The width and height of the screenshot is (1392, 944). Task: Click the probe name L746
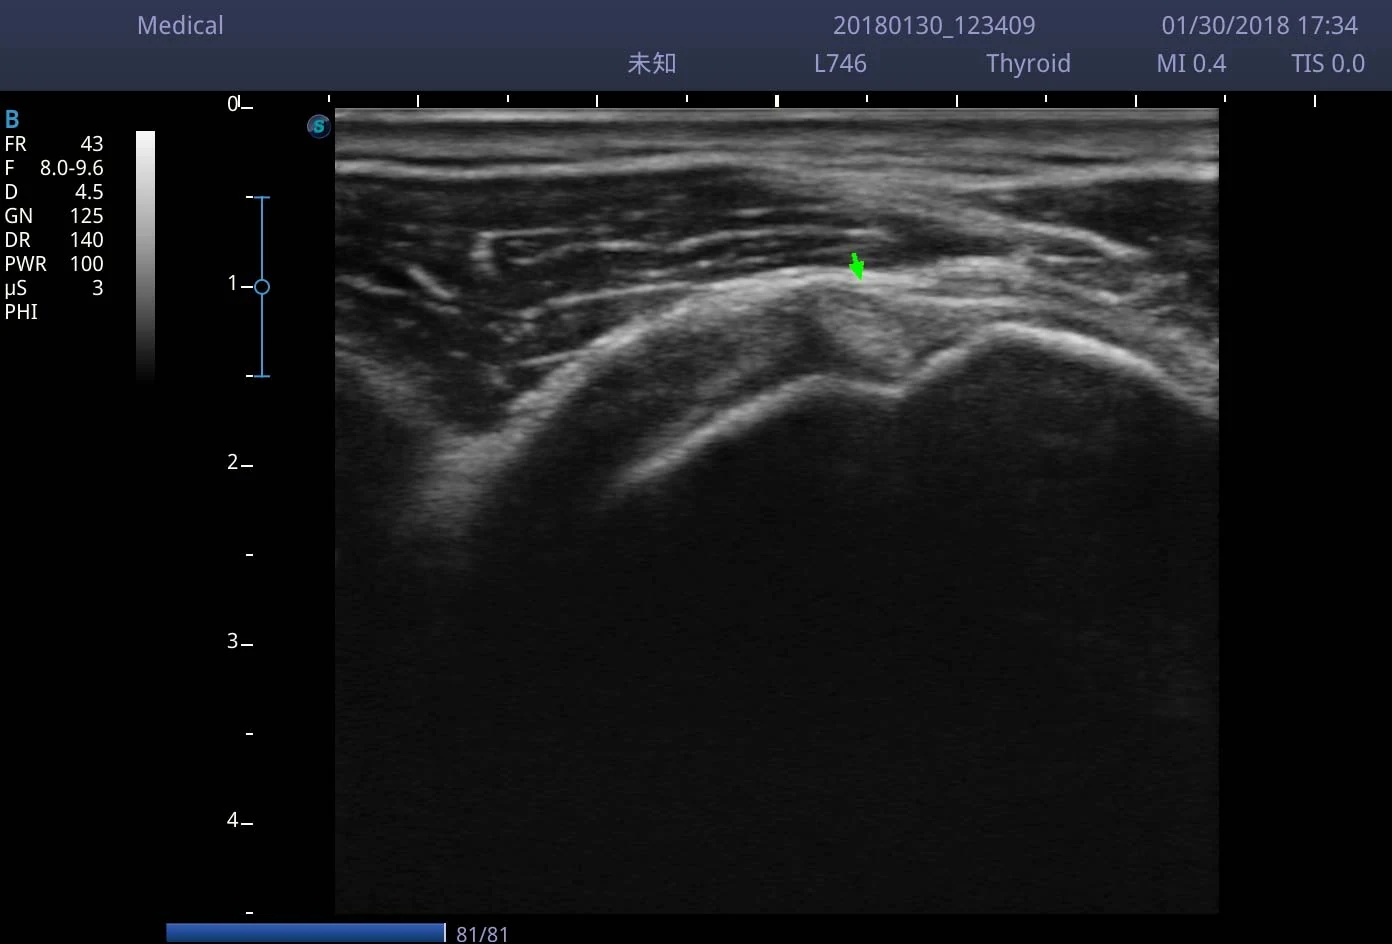[840, 64]
